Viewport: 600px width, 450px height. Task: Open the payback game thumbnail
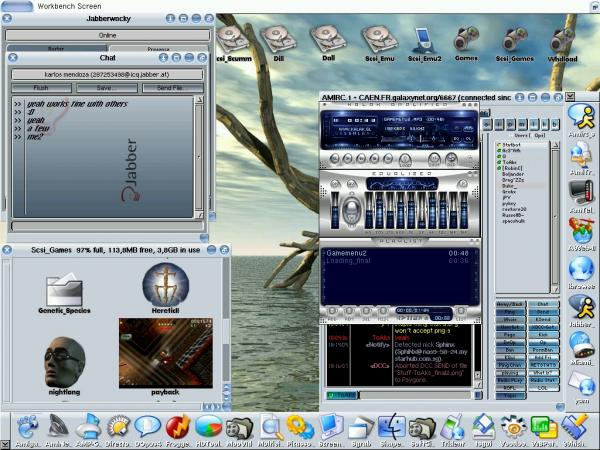tap(165, 357)
